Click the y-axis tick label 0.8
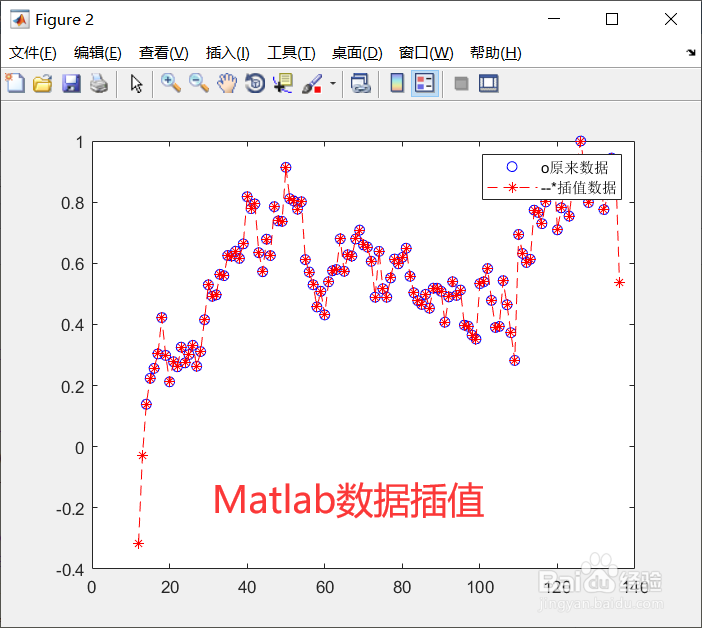The height and width of the screenshot is (628, 702). click(73, 203)
